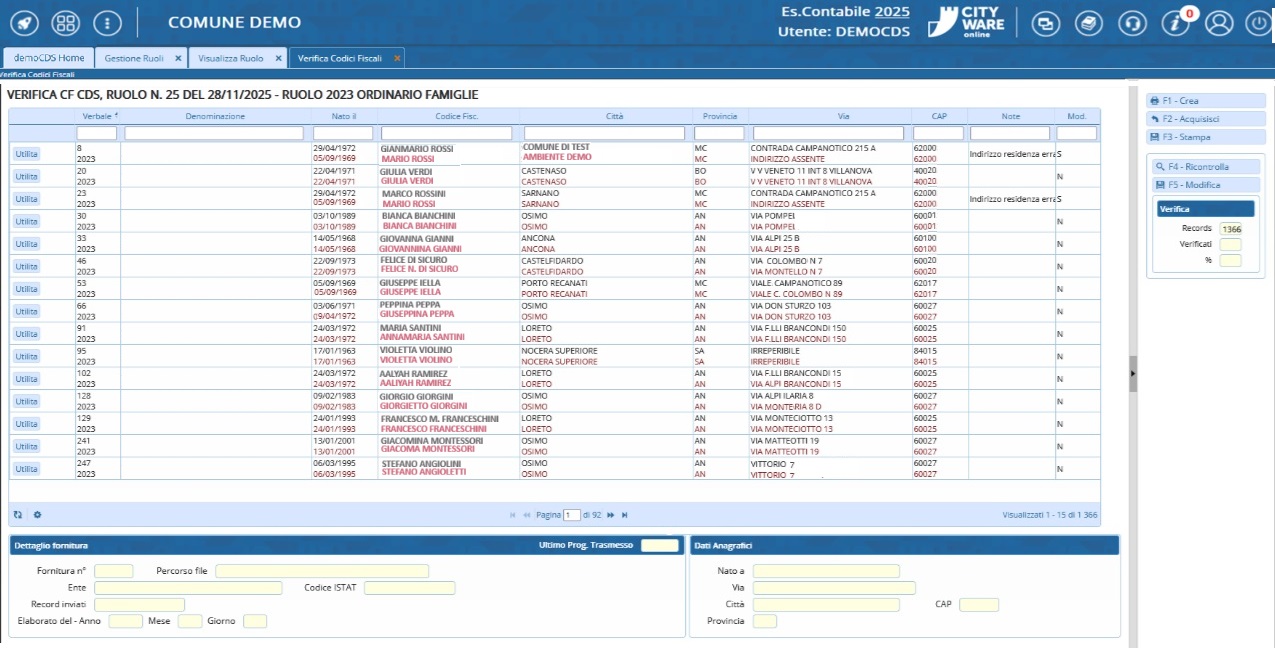Collapse the right side panel arrow
Image resolution: width=1275 pixels, height=651 pixels.
(x=1133, y=373)
